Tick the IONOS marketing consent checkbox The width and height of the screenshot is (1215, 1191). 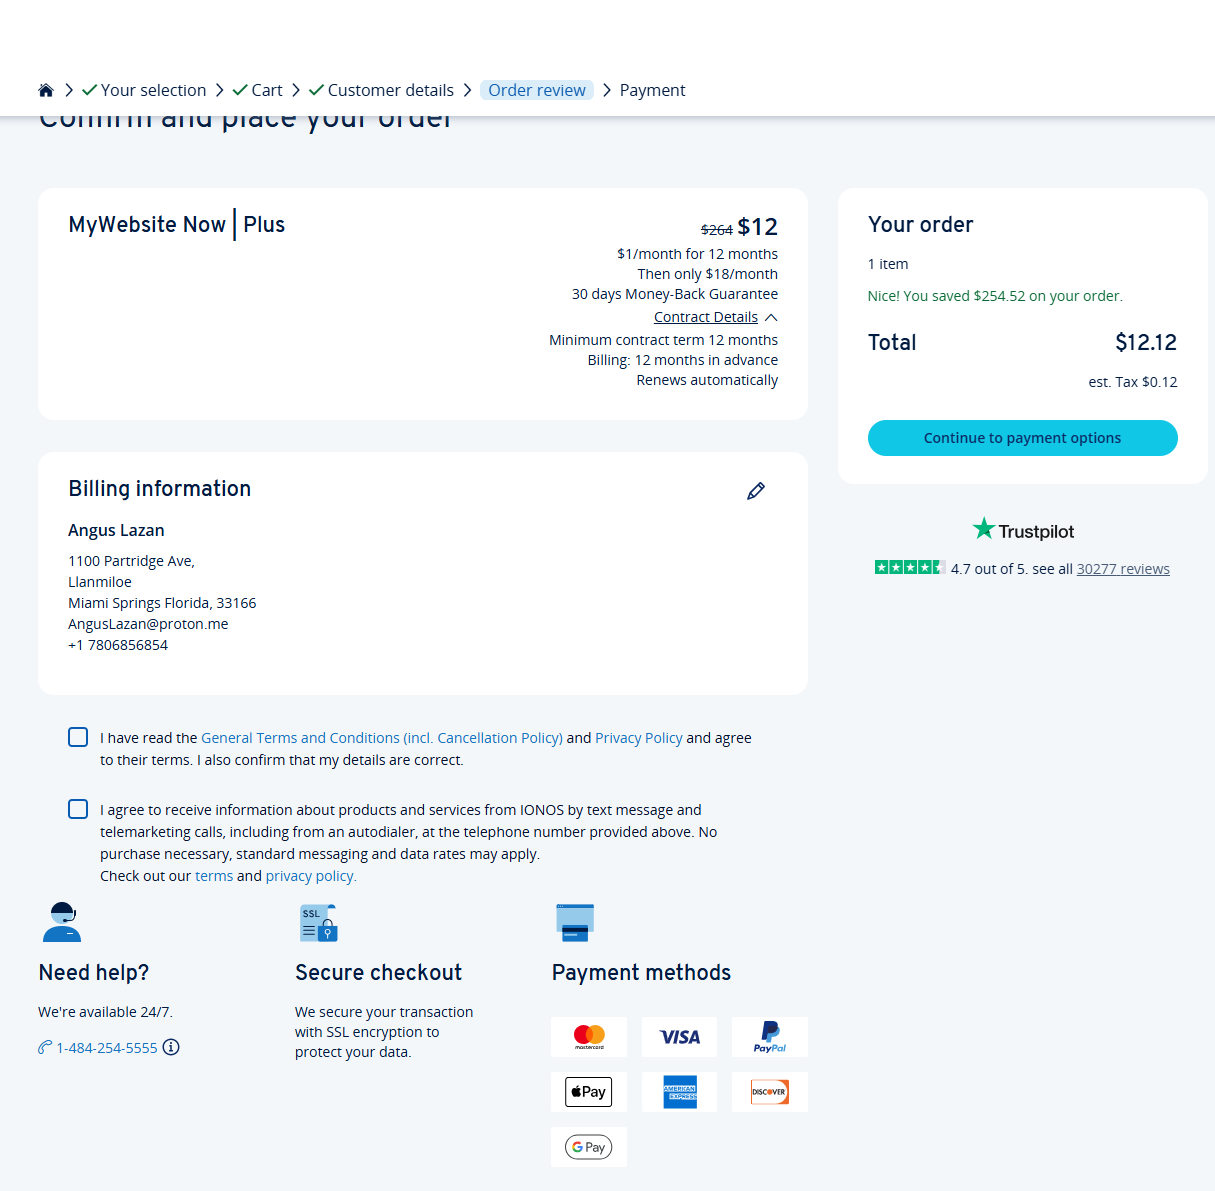coord(78,809)
